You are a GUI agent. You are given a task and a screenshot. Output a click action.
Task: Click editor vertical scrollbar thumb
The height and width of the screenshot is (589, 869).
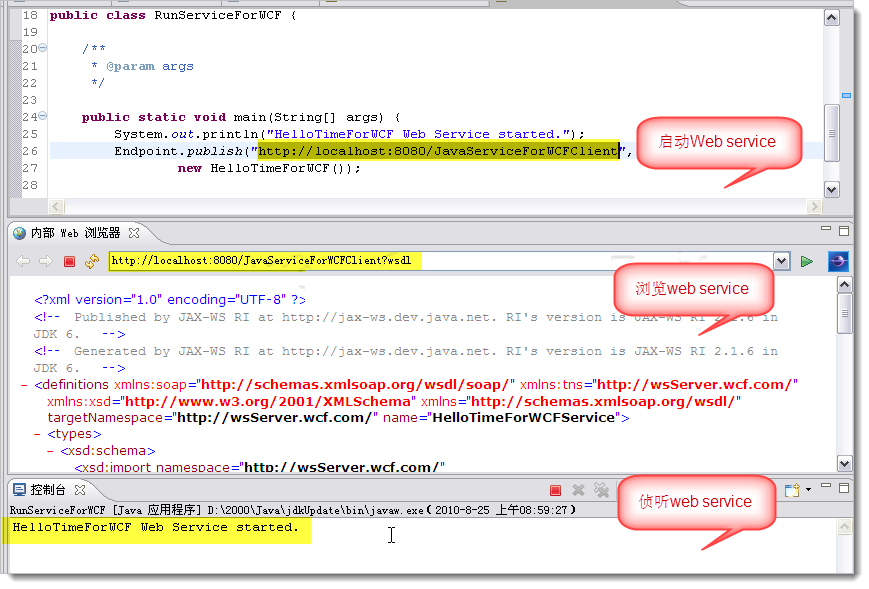tap(831, 133)
